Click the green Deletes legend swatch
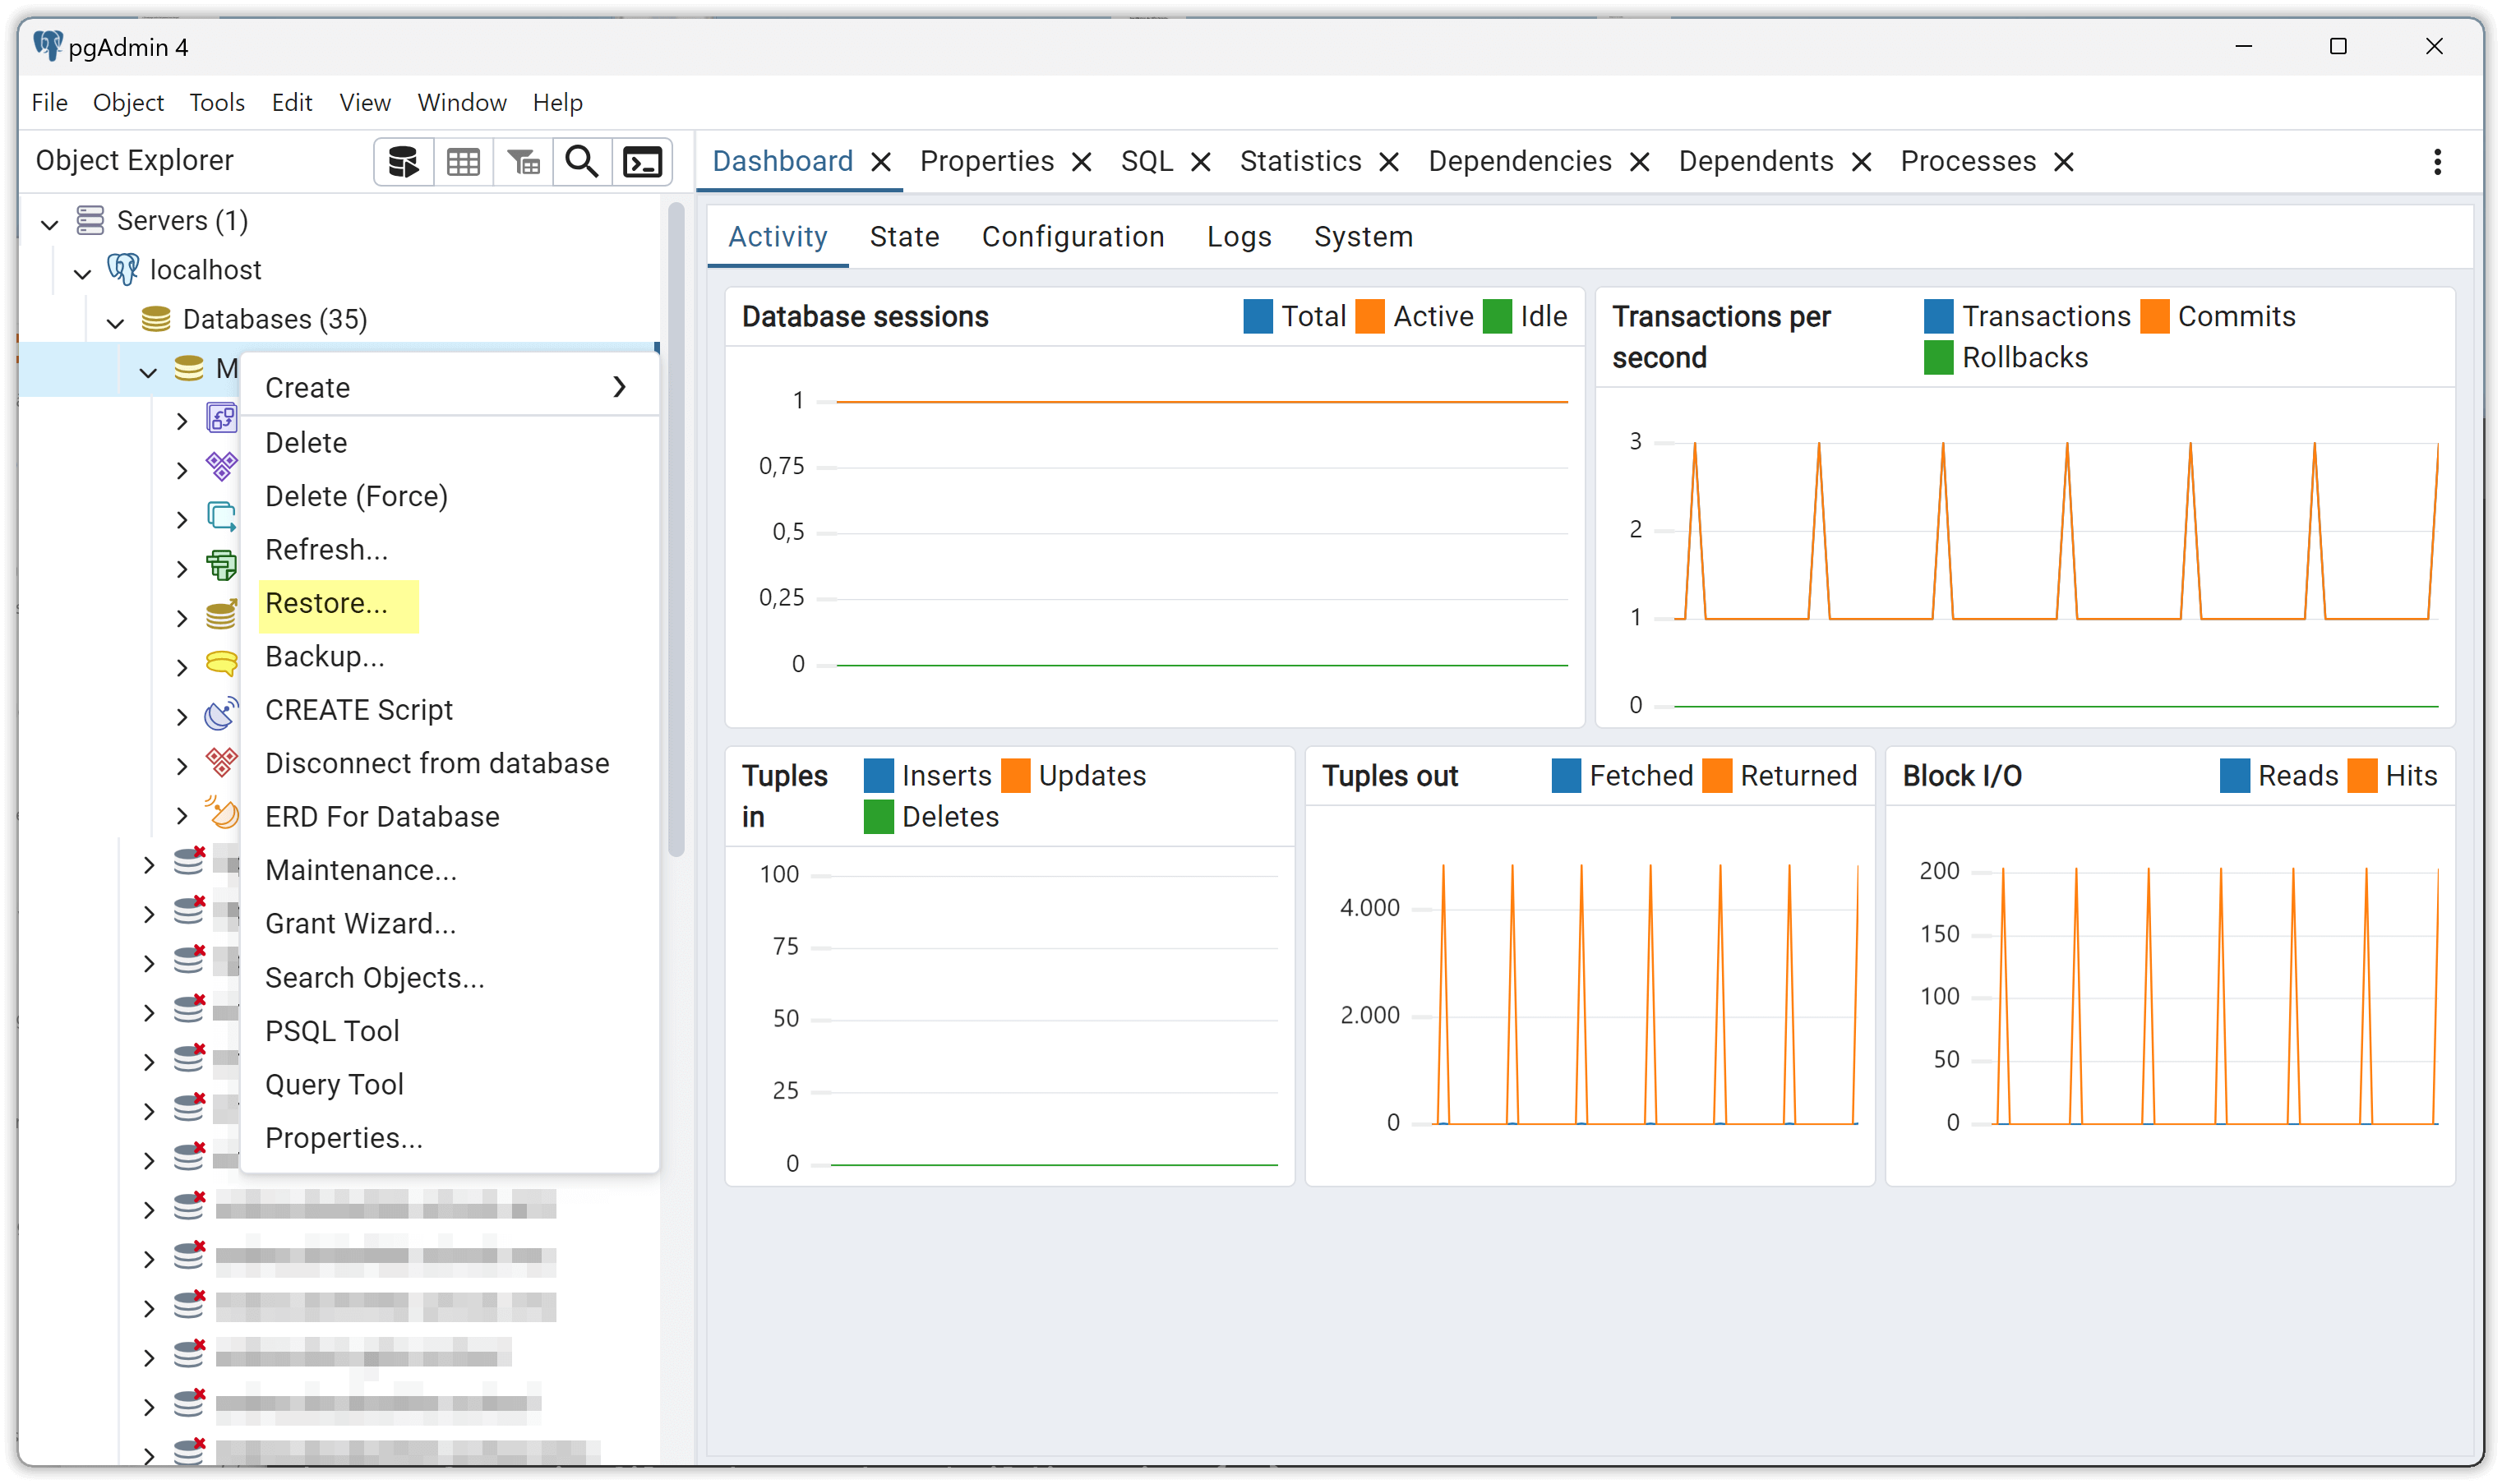Viewport: 2502px width, 1484px height. click(877, 817)
